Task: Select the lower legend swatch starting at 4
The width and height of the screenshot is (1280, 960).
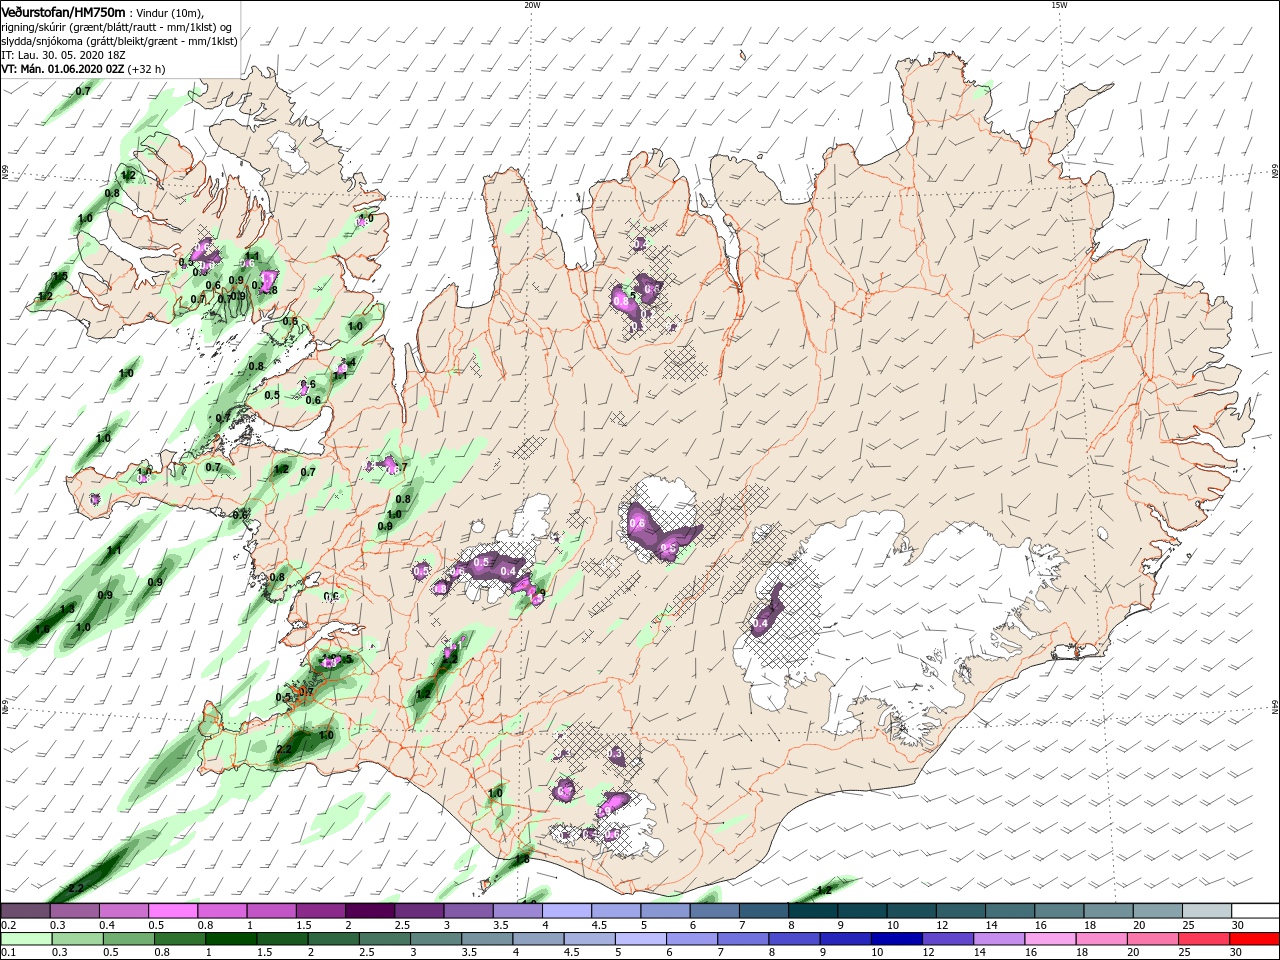Action: coord(537,939)
